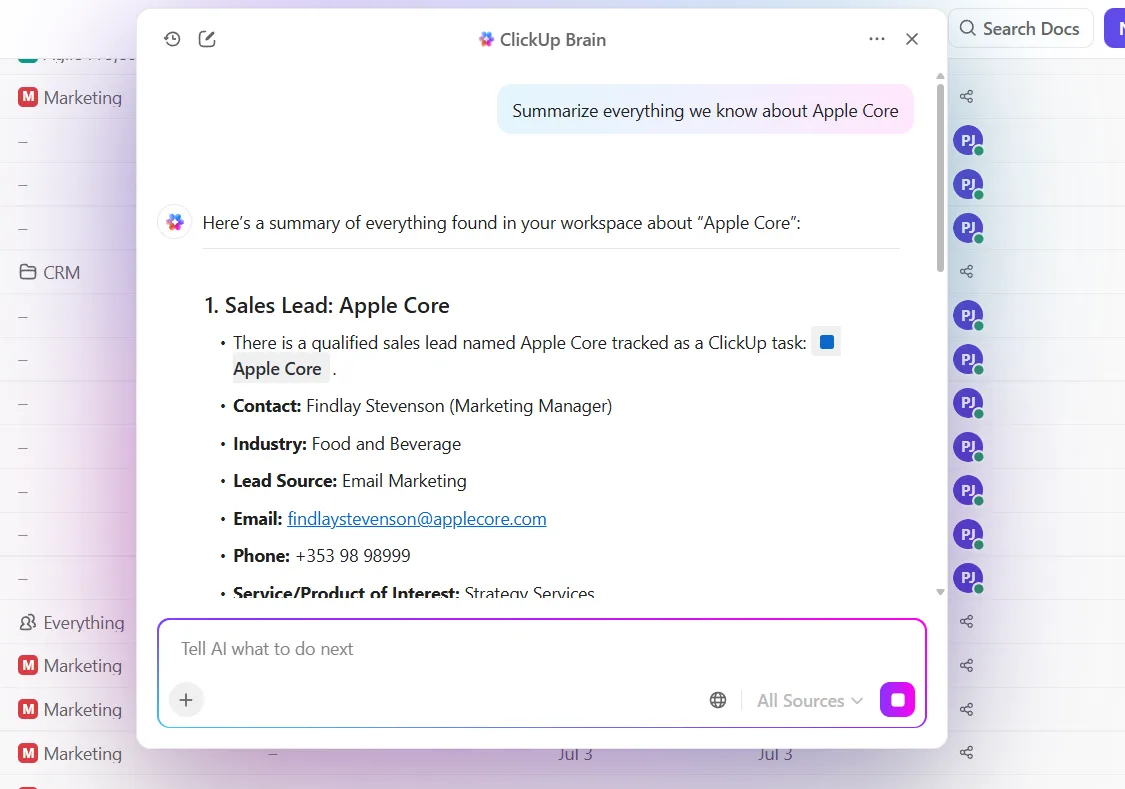Click the chat scrollbar thumb

coord(941,178)
